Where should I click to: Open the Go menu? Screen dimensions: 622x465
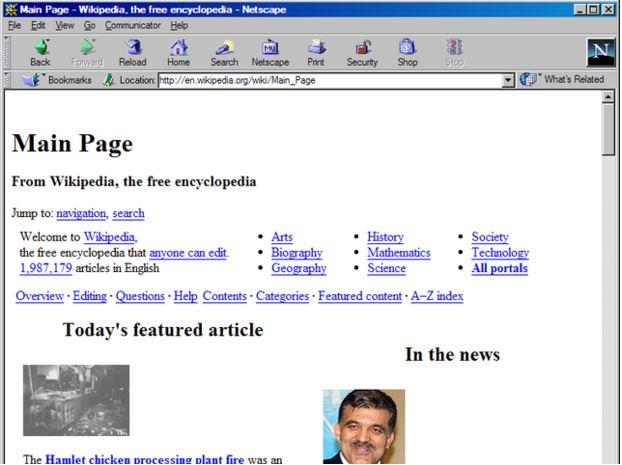(90, 26)
